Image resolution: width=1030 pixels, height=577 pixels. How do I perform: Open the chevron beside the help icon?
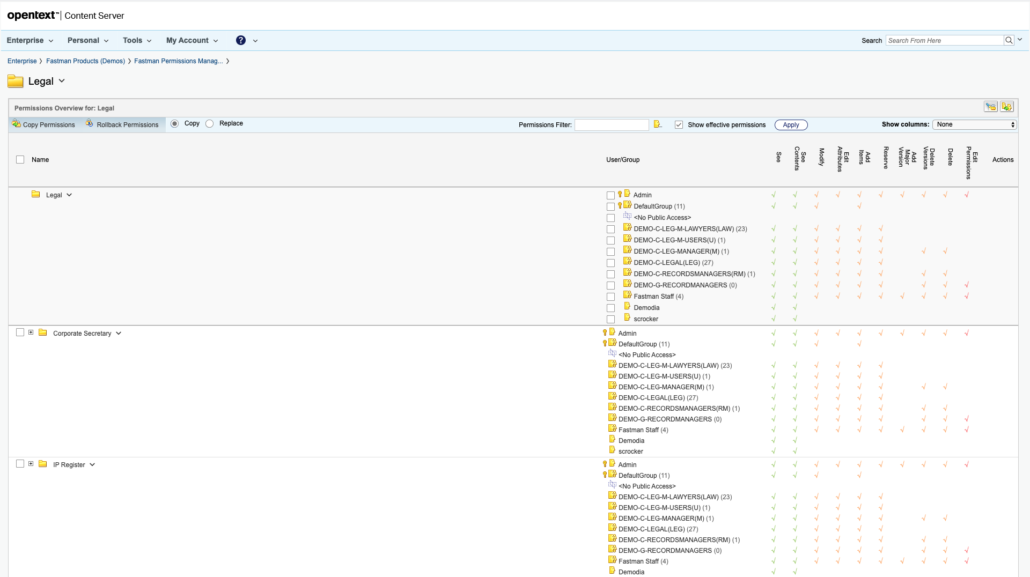click(x=256, y=41)
